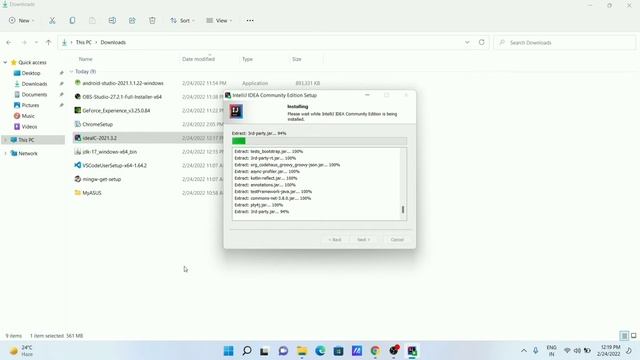The image size is (640, 360).
Task: Open the Windows Start menu
Action: (229, 351)
